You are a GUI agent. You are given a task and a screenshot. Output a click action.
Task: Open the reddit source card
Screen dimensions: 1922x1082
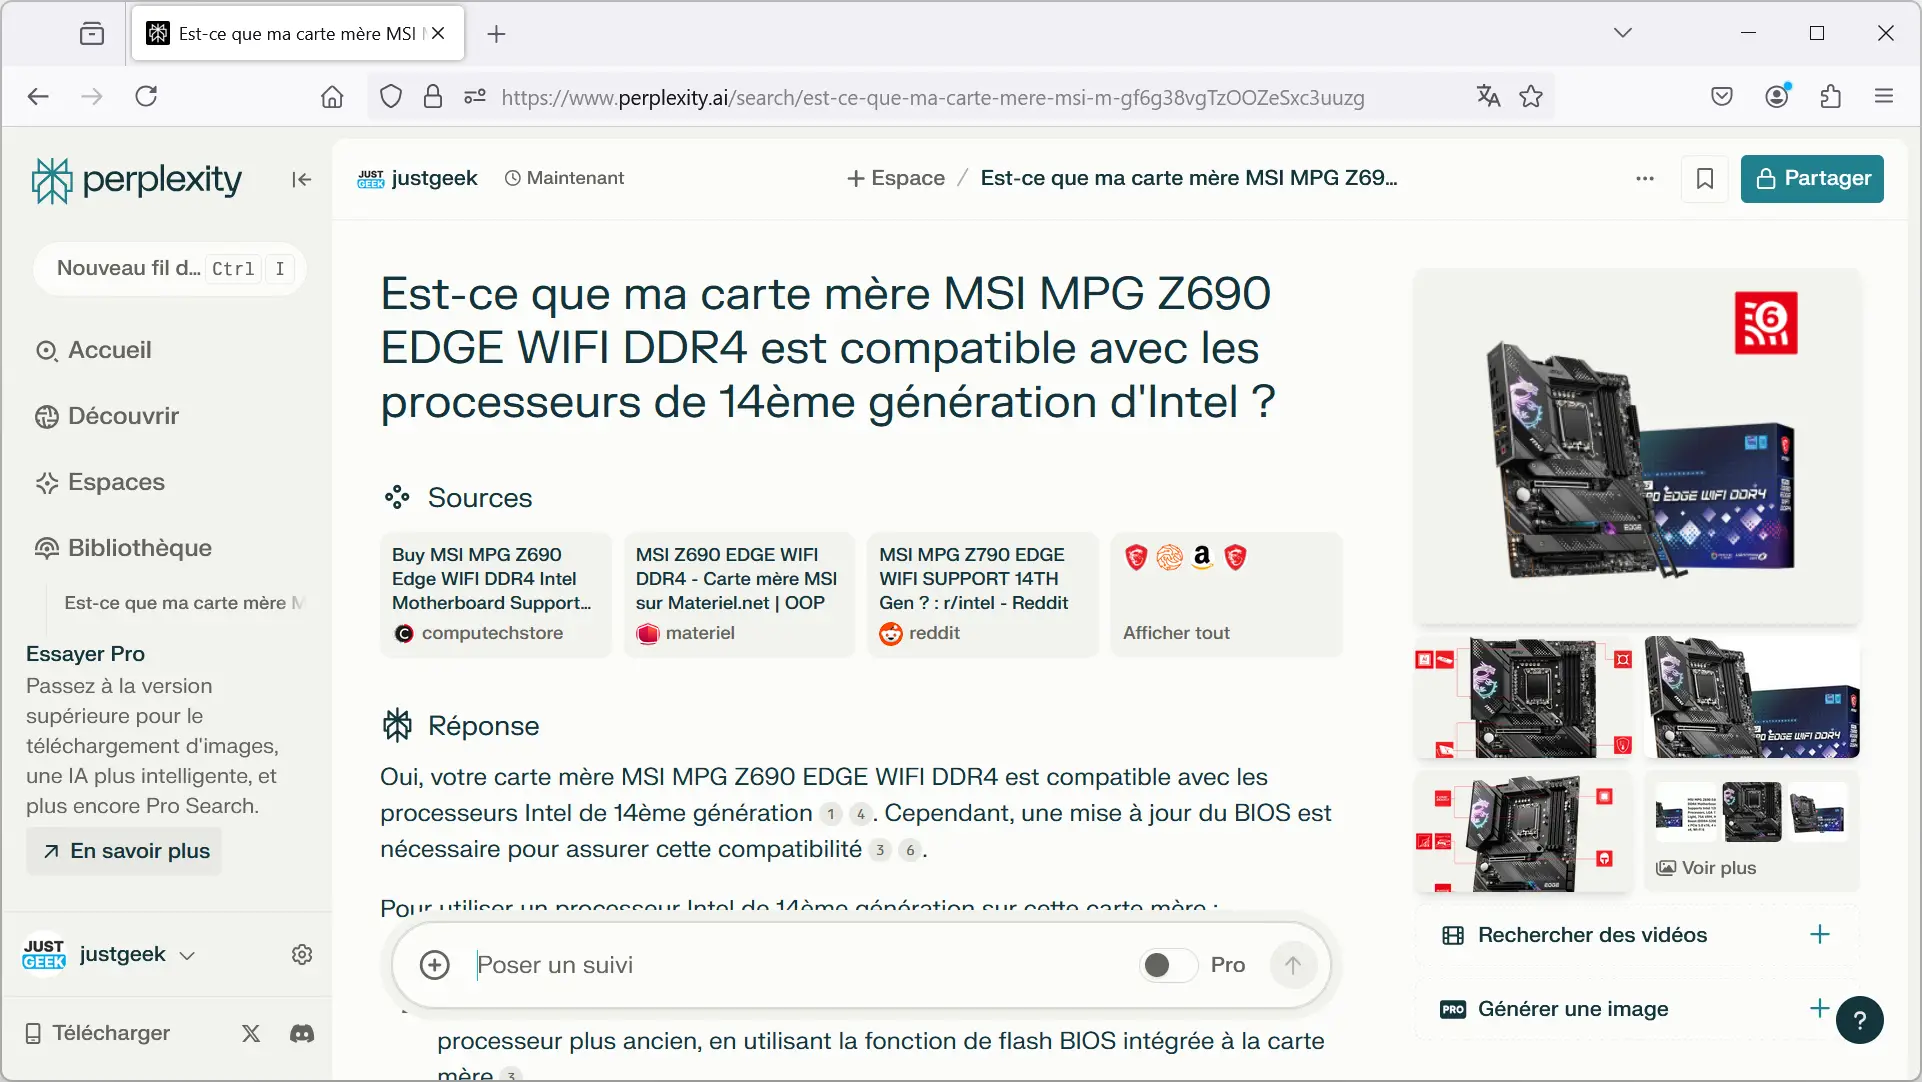(982, 594)
